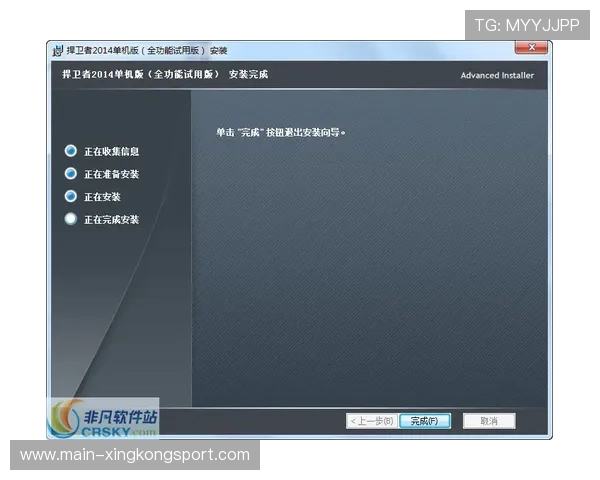
Task: Click the window title 捍卫者2014单机版 安装
Action: click(147, 50)
